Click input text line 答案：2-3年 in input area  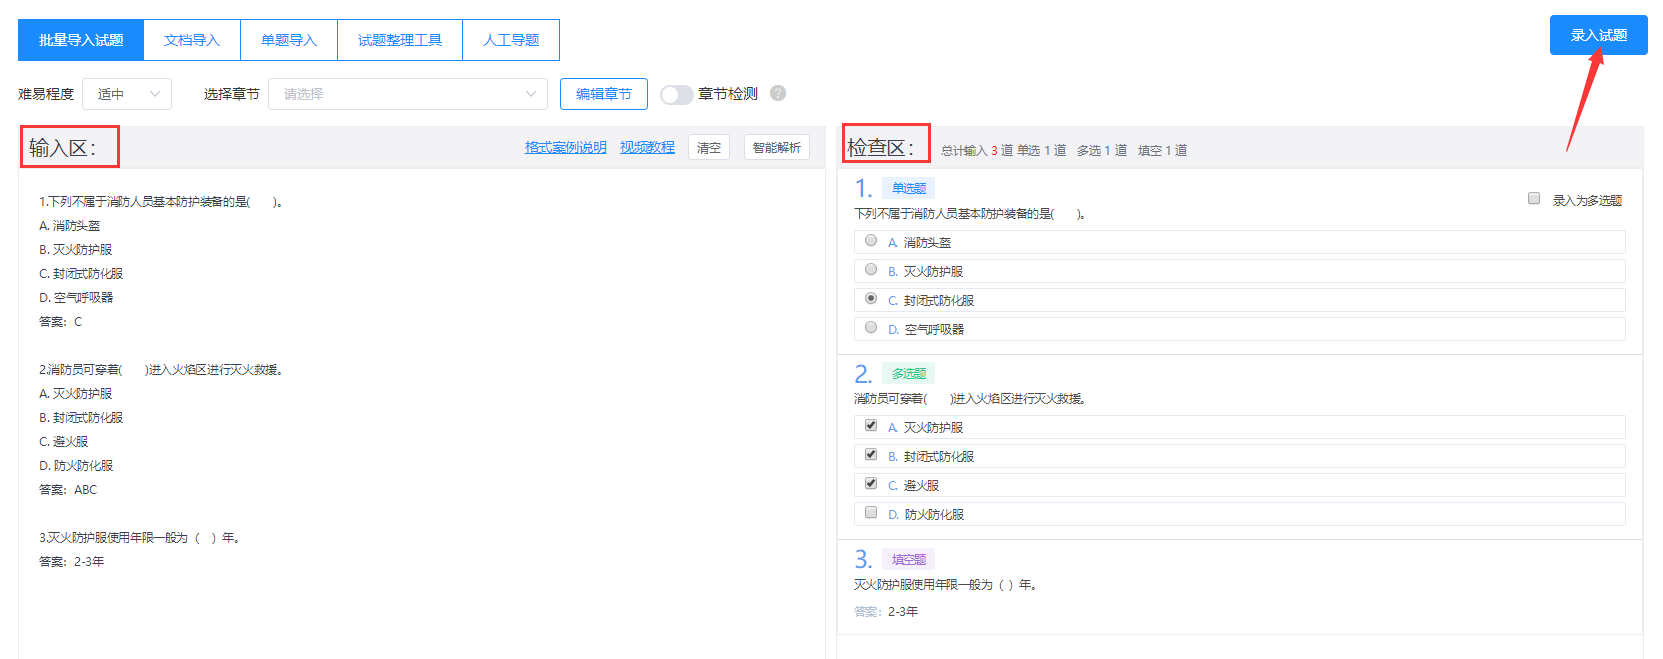pyautogui.click(x=72, y=562)
